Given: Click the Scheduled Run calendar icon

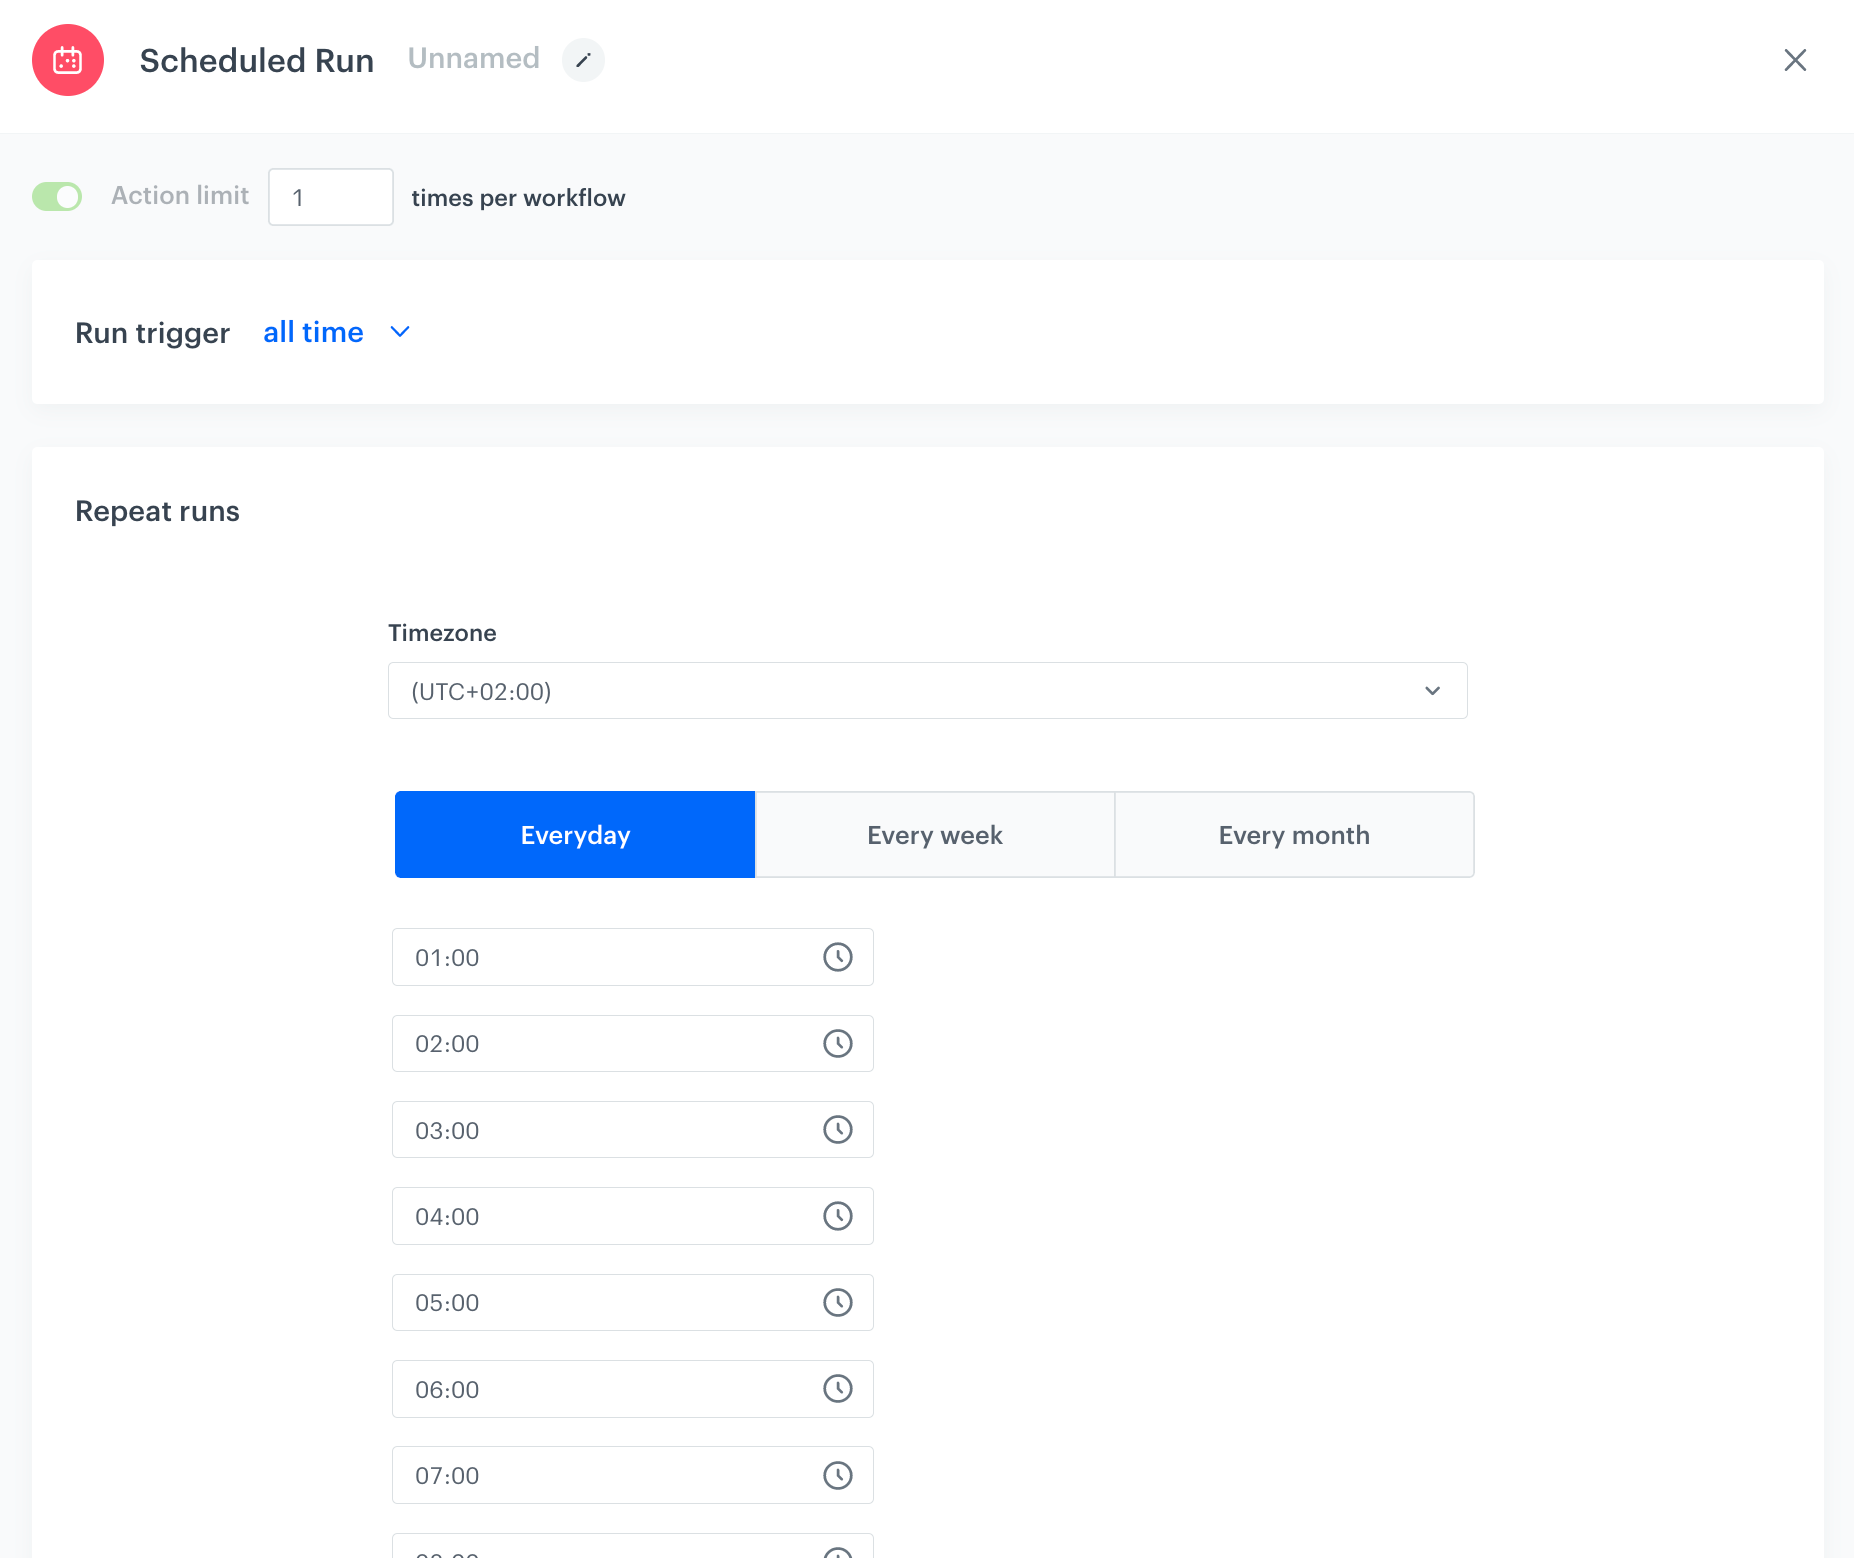Looking at the screenshot, I should coord(67,60).
